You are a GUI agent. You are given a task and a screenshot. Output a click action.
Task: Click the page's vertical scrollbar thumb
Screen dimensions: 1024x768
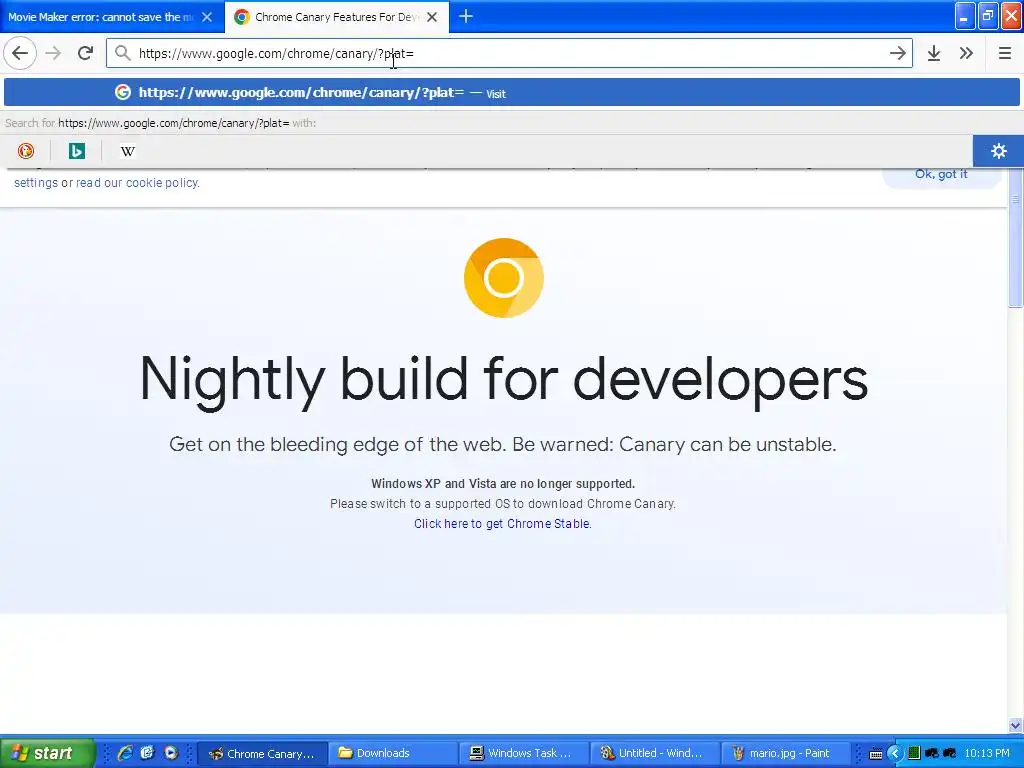pos(1015,238)
